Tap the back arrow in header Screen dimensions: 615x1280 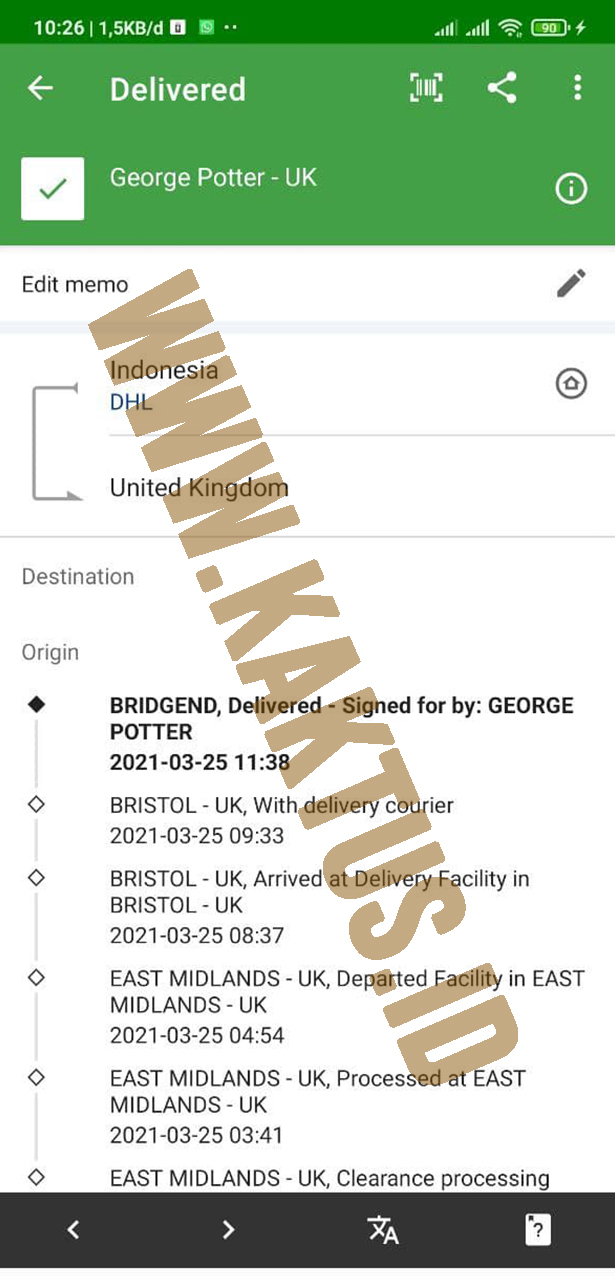[x=40, y=88]
